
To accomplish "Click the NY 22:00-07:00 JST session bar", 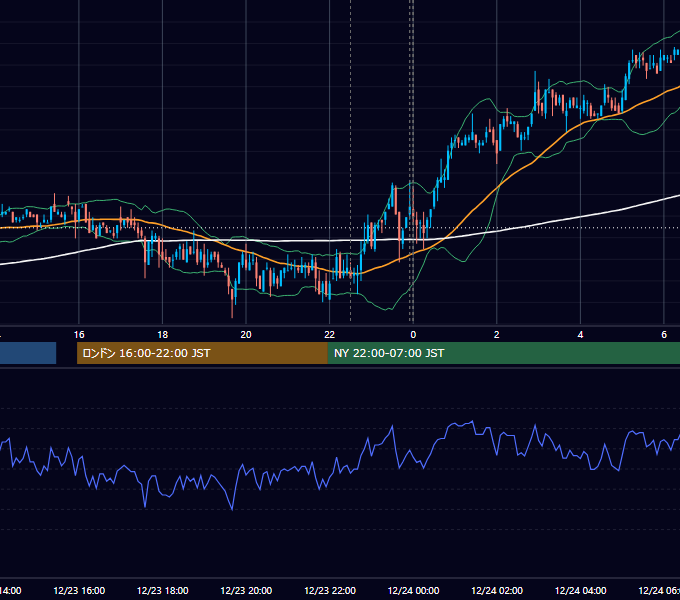I will (x=503, y=353).
